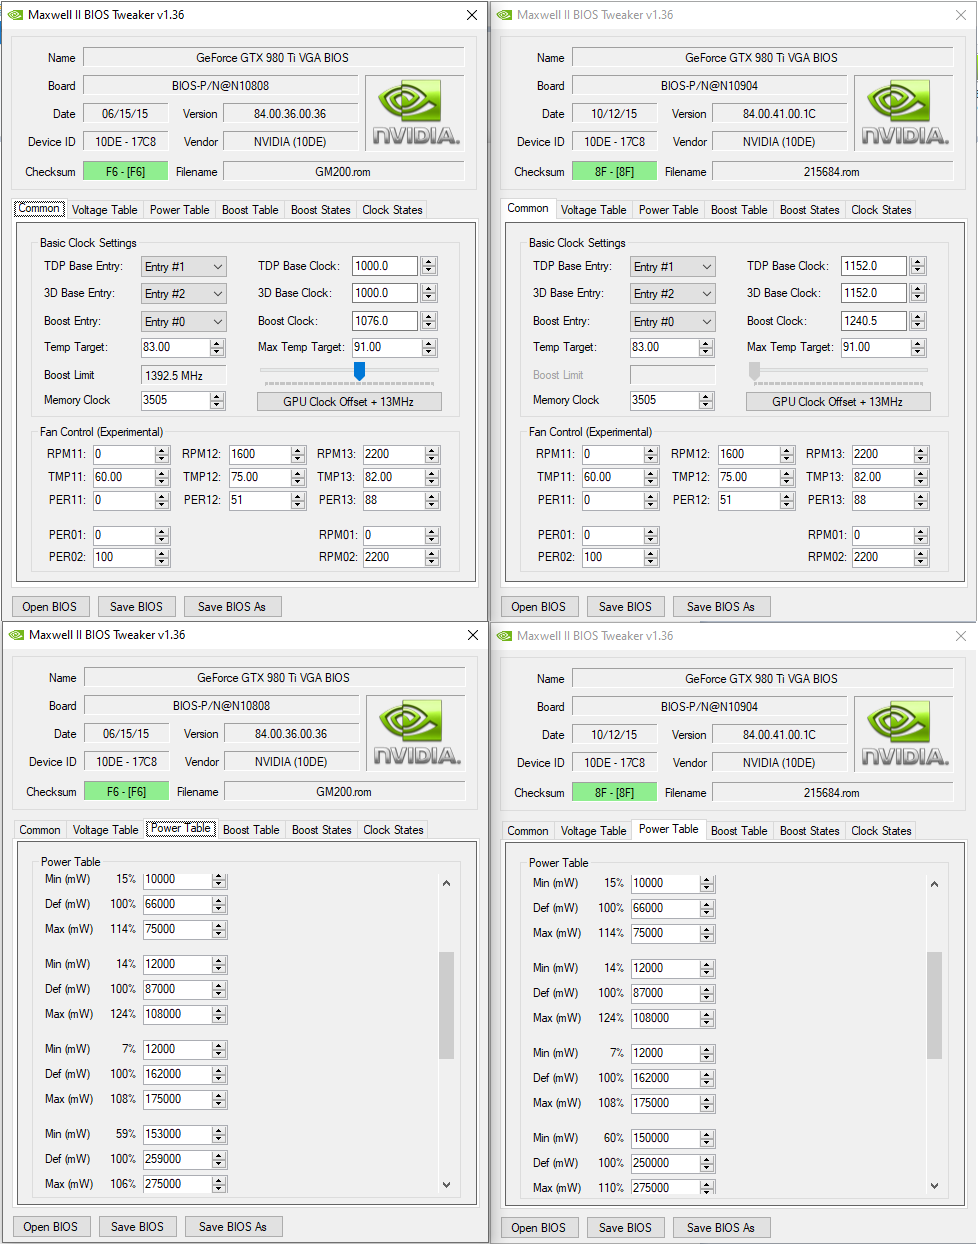Click Boost Clock 1240.5 field in 215684.rom window
The width and height of the screenshot is (978, 1244).
[x=874, y=321]
